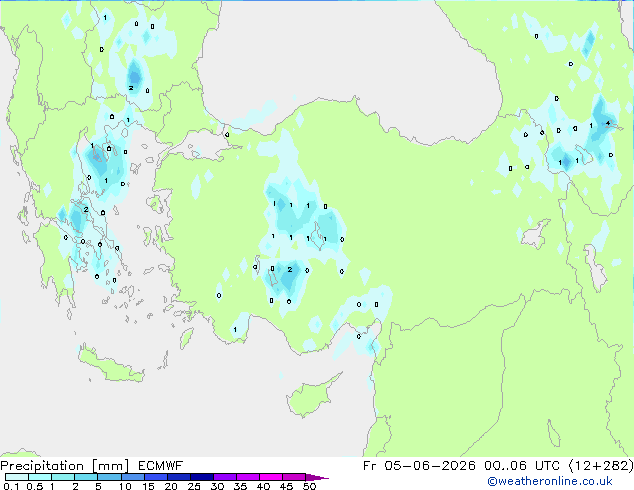Click the Crete island on the map
The image size is (634, 490).
(110, 366)
